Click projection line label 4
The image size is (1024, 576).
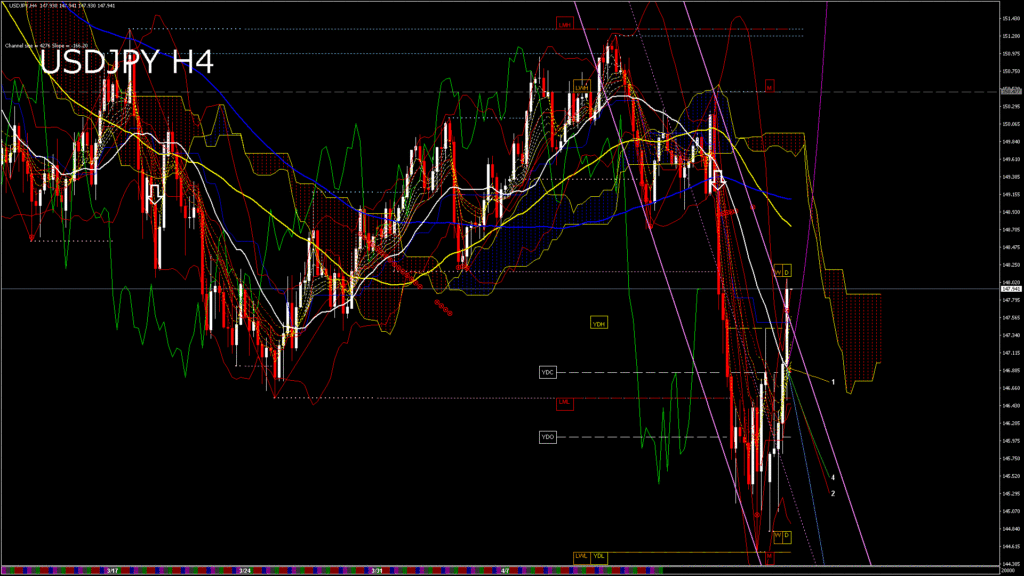pyautogui.click(x=833, y=477)
